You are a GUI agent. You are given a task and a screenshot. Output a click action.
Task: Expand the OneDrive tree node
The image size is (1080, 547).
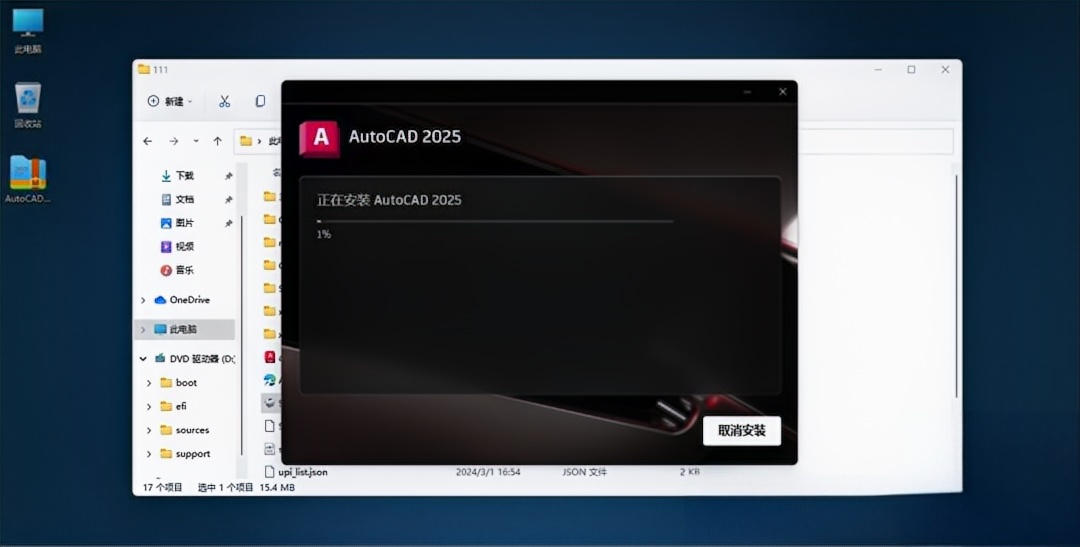143,300
